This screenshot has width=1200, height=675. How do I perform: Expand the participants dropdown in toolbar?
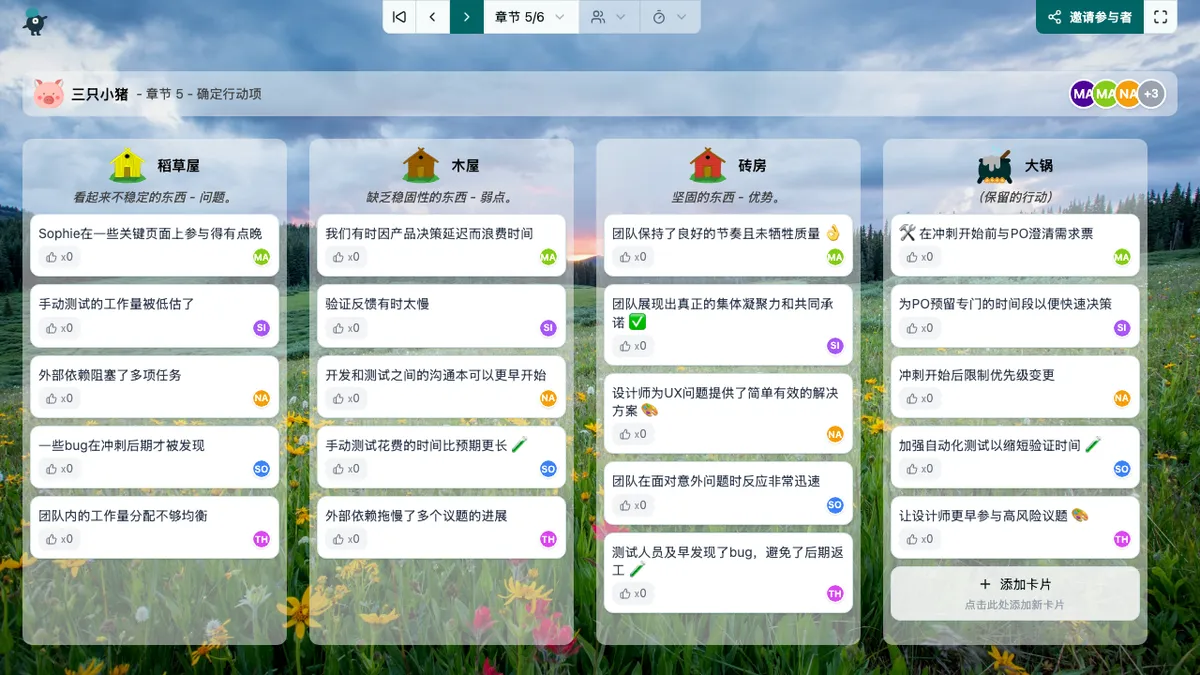pyautogui.click(x=608, y=17)
